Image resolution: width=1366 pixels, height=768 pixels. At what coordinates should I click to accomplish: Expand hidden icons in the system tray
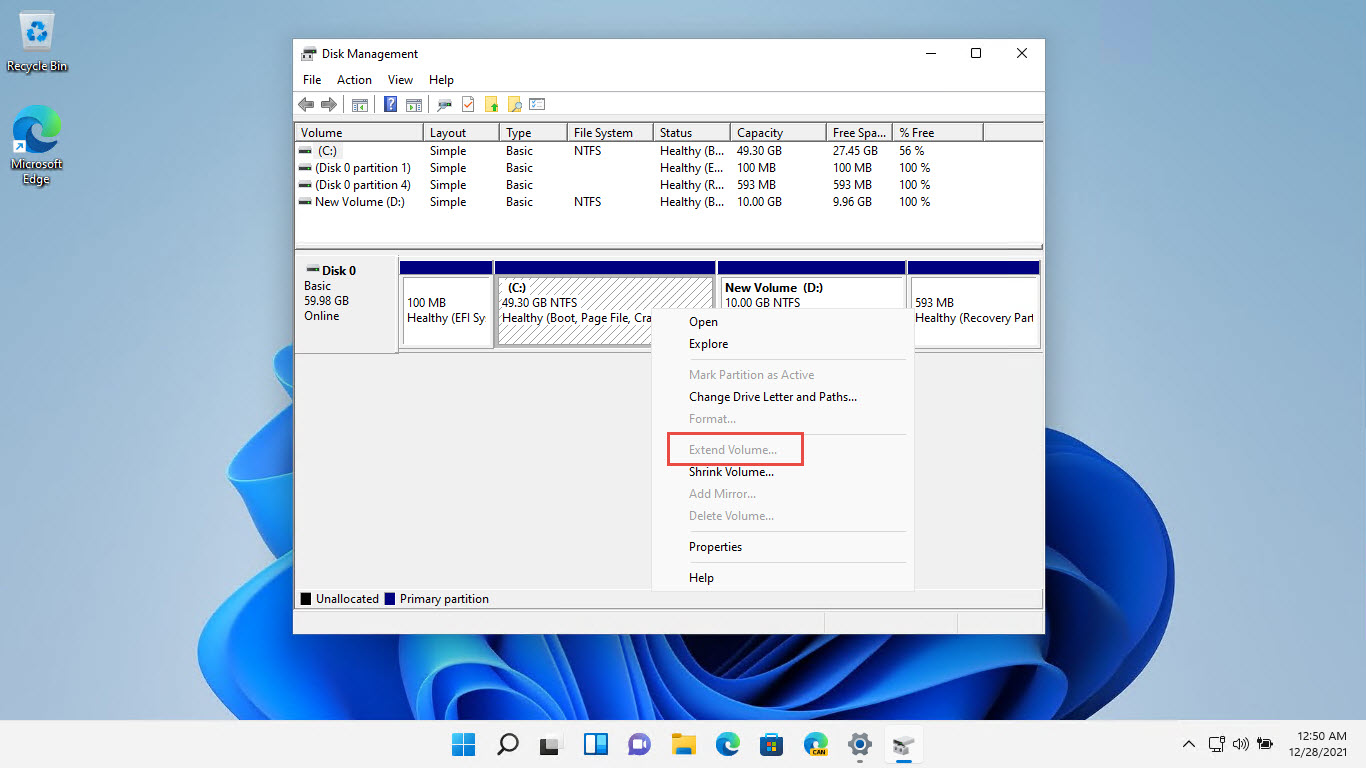pyautogui.click(x=1188, y=744)
